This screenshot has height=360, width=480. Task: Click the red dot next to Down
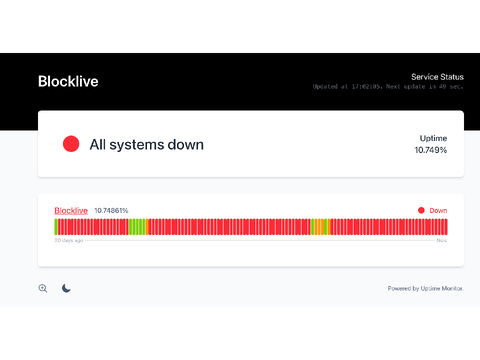421,210
